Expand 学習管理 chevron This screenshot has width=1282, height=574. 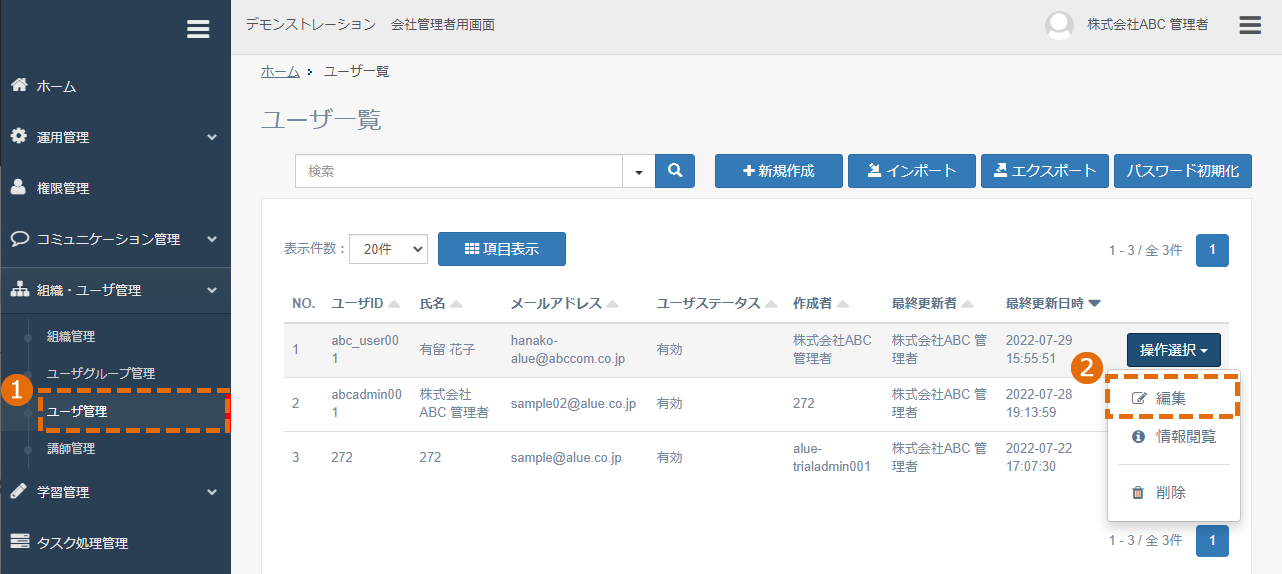pyautogui.click(x=212, y=492)
